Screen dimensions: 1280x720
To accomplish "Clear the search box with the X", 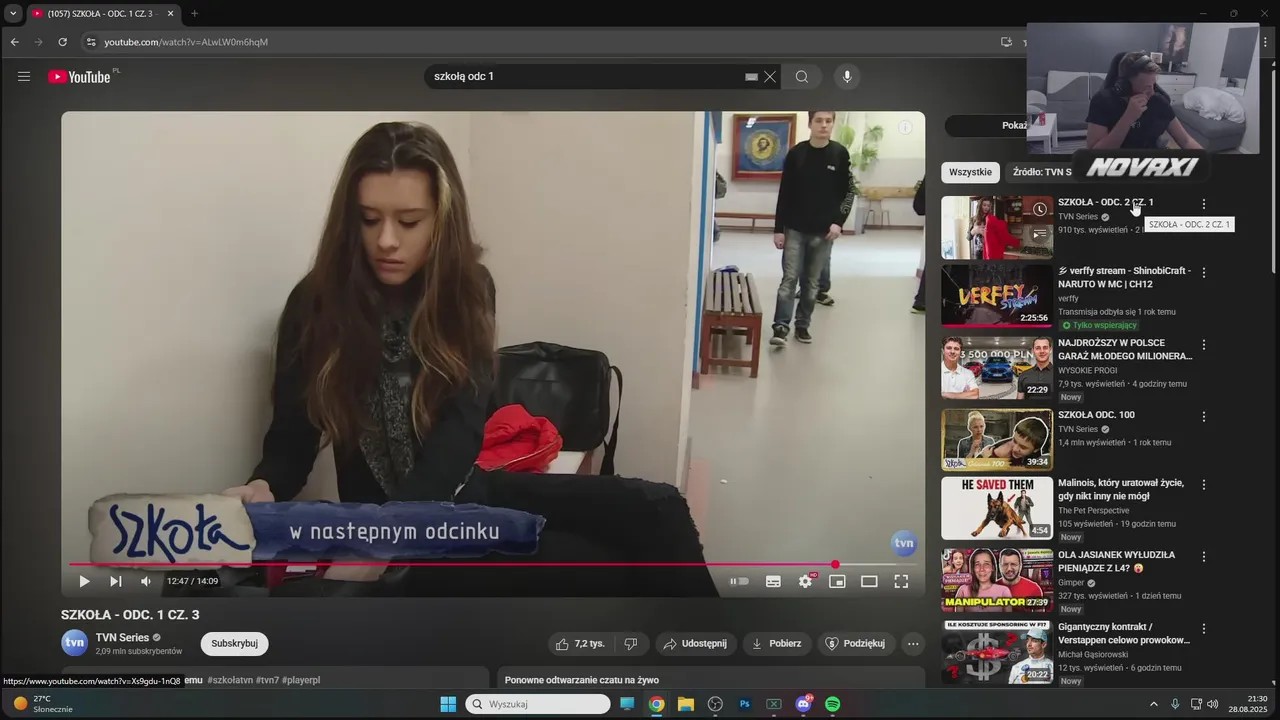I will point(770,77).
